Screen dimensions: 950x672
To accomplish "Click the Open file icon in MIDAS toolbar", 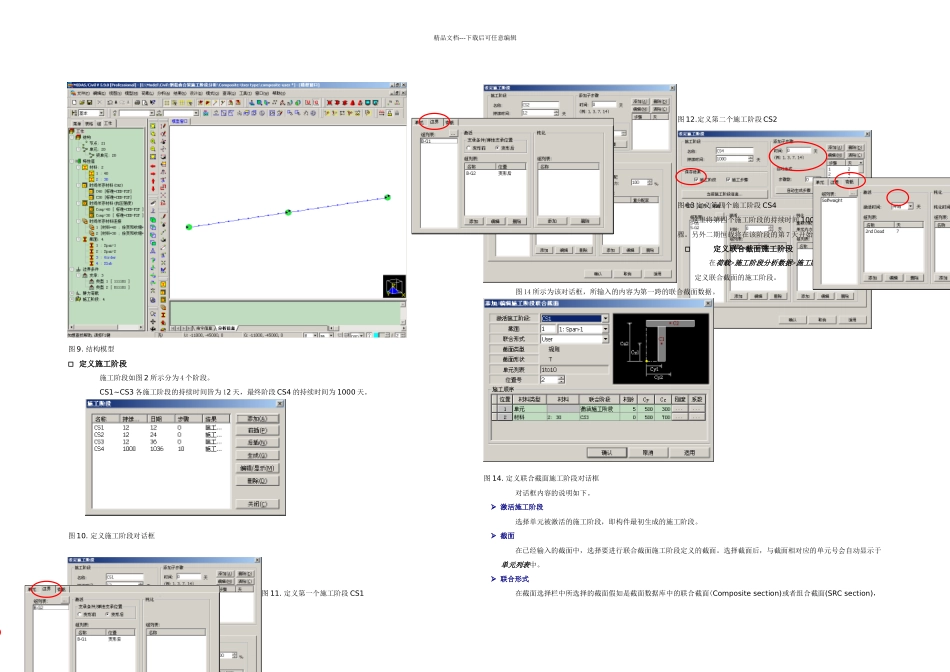I will [80, 102].
